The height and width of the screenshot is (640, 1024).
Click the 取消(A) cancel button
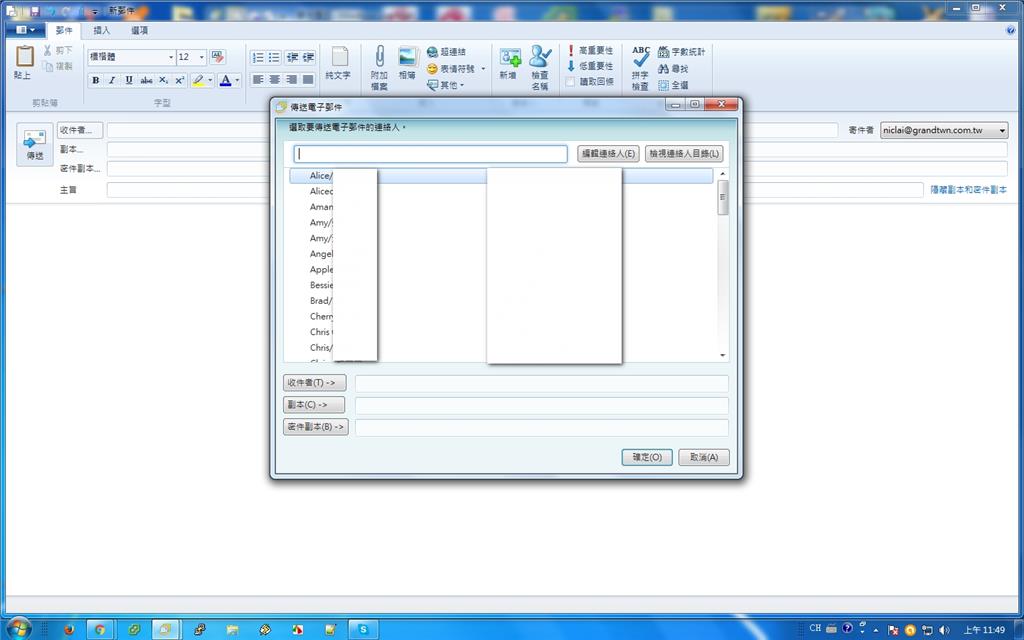703,457
